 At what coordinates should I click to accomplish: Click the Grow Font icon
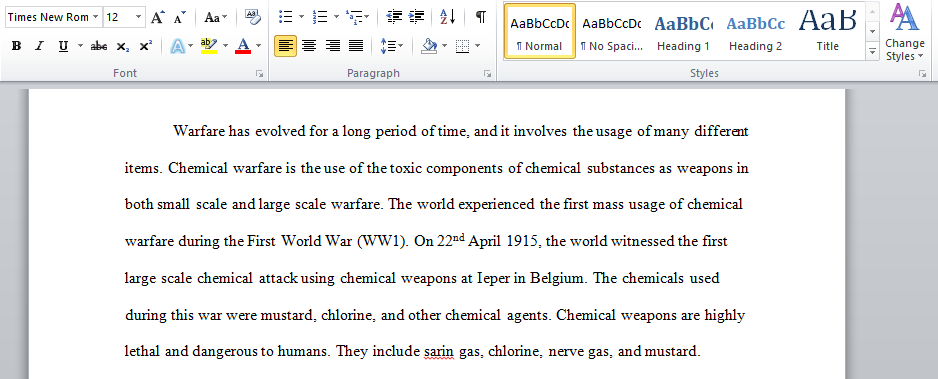[x=157, y=17]
